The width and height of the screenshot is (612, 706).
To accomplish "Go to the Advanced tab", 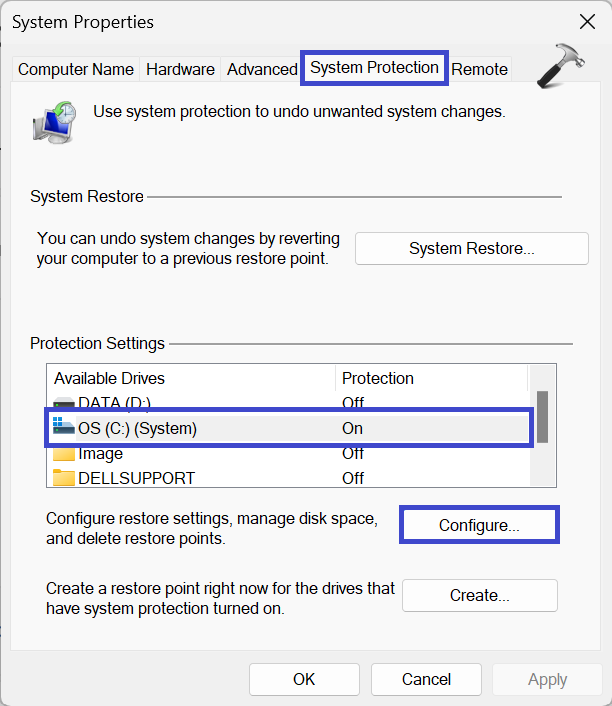I will click(262, 69).
